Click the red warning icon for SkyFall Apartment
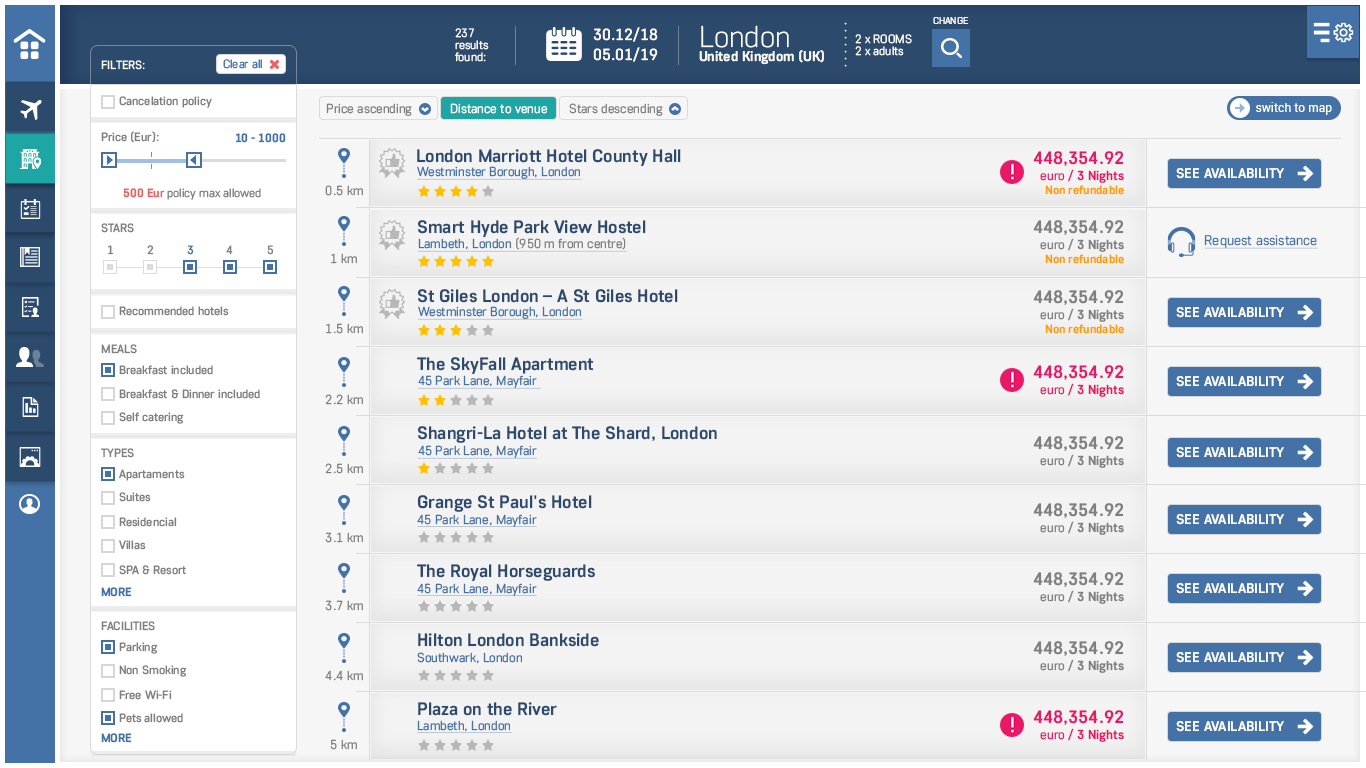The height and width of the screenshot is (768, 1366). click(1012, 380)
